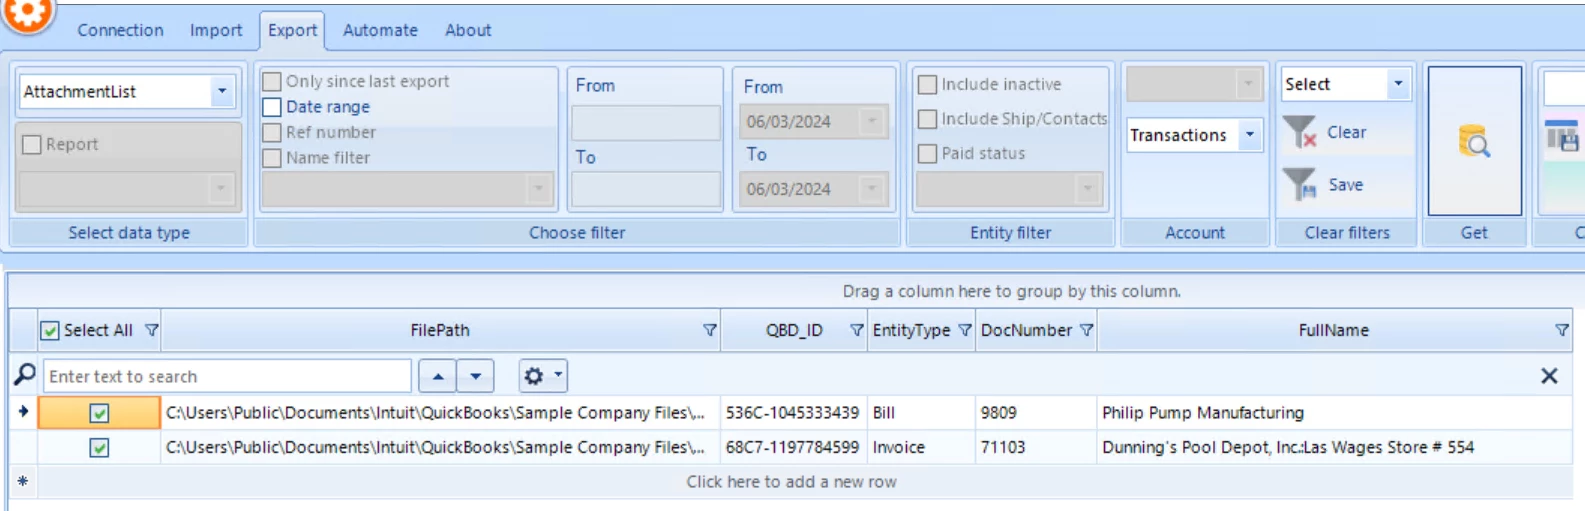Toggle the Include Ship/Contacts checkbox
This screenshot has height=511, width=1585.
pos(927,119)
